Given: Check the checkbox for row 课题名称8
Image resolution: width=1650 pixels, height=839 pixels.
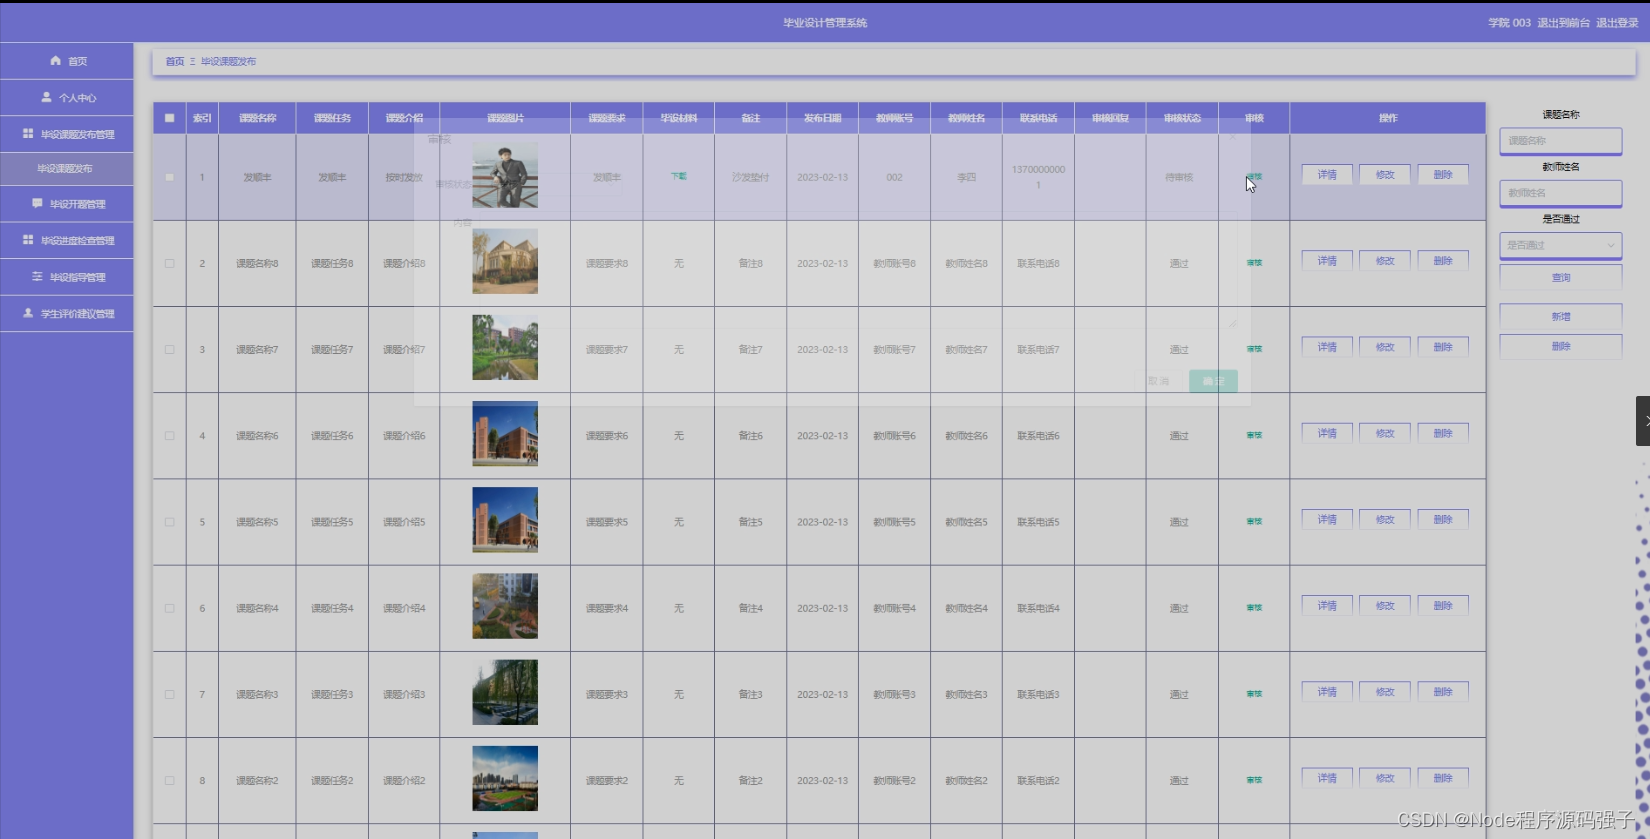Looking at the screenshot, I should pyautogui.click(x=169, y=263).
